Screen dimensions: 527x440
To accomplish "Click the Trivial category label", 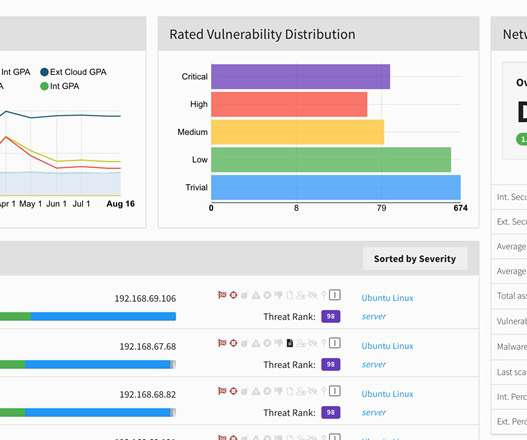I will point(197,188).
